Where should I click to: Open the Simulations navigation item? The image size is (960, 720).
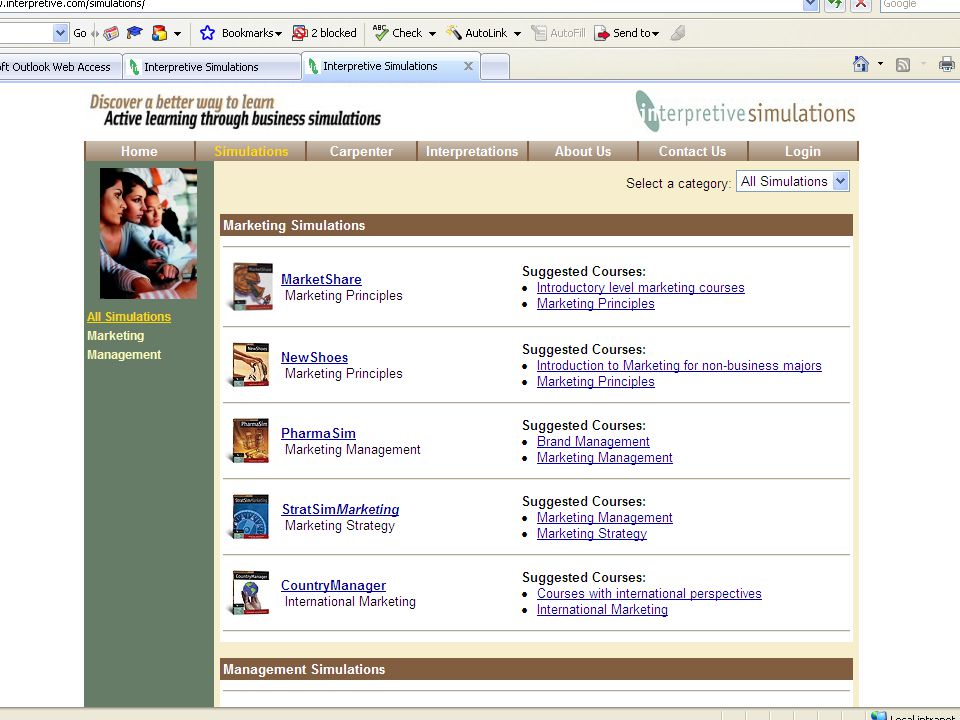tap(251, 151)
